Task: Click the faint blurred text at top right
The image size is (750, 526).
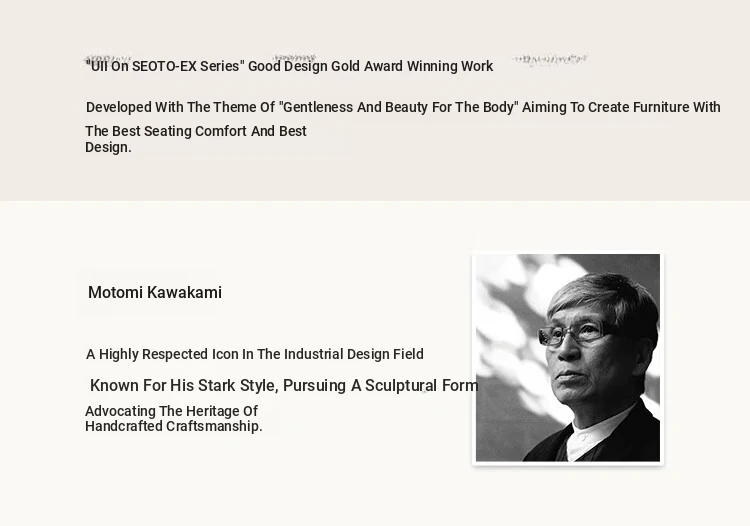Action: (550, 59)
